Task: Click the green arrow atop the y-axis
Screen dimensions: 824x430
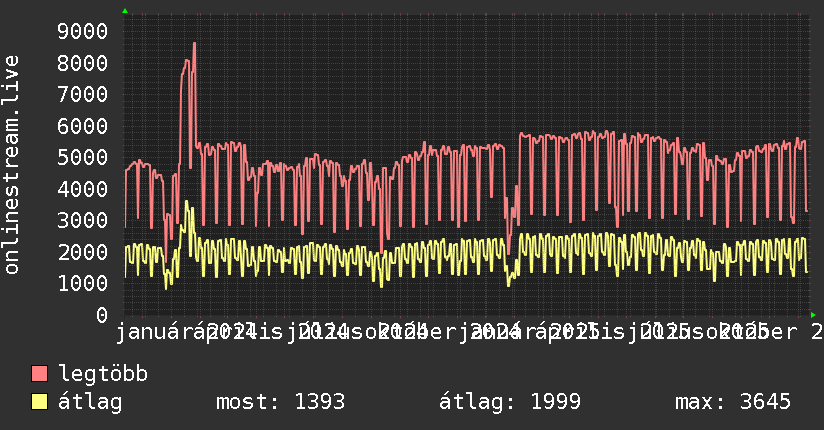Action: (x=125, y=11)
